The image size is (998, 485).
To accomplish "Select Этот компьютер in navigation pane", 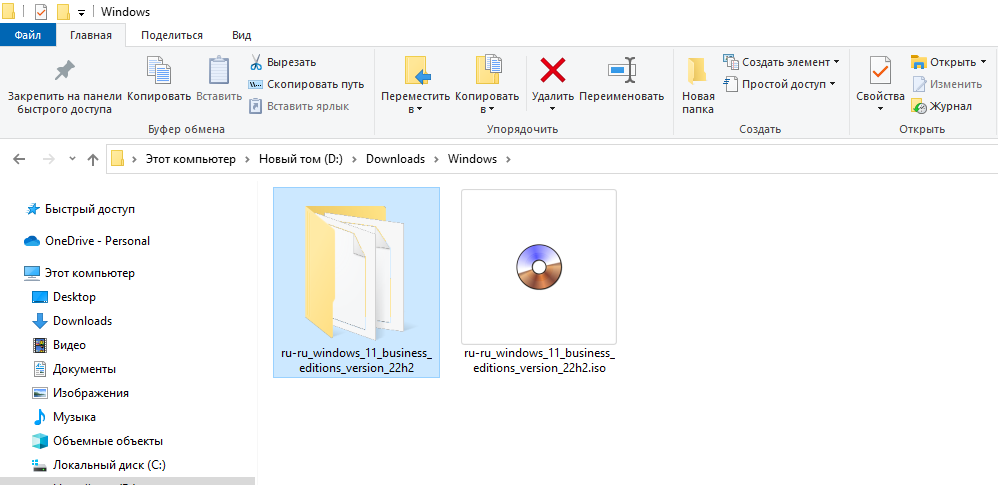I will tap(90, 273).
